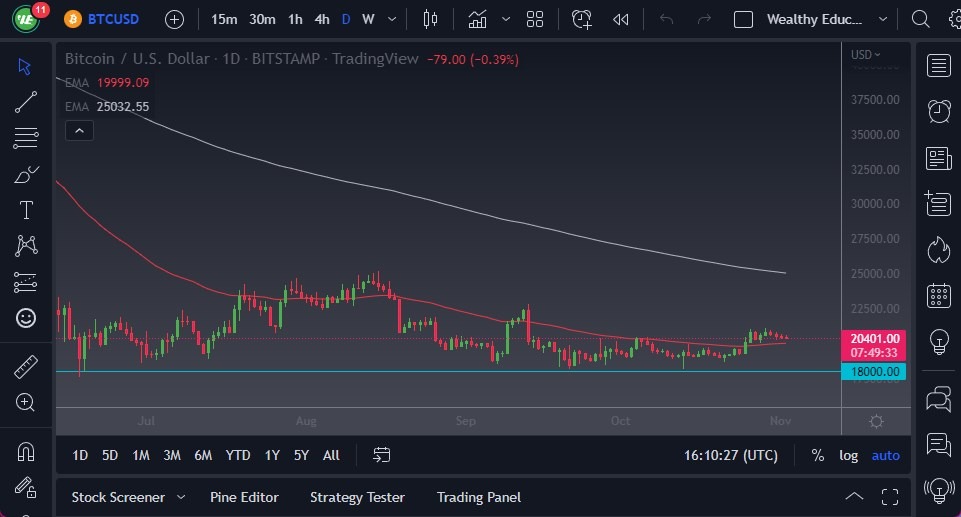Select the weekly W timeframe

tap(368, 20)
